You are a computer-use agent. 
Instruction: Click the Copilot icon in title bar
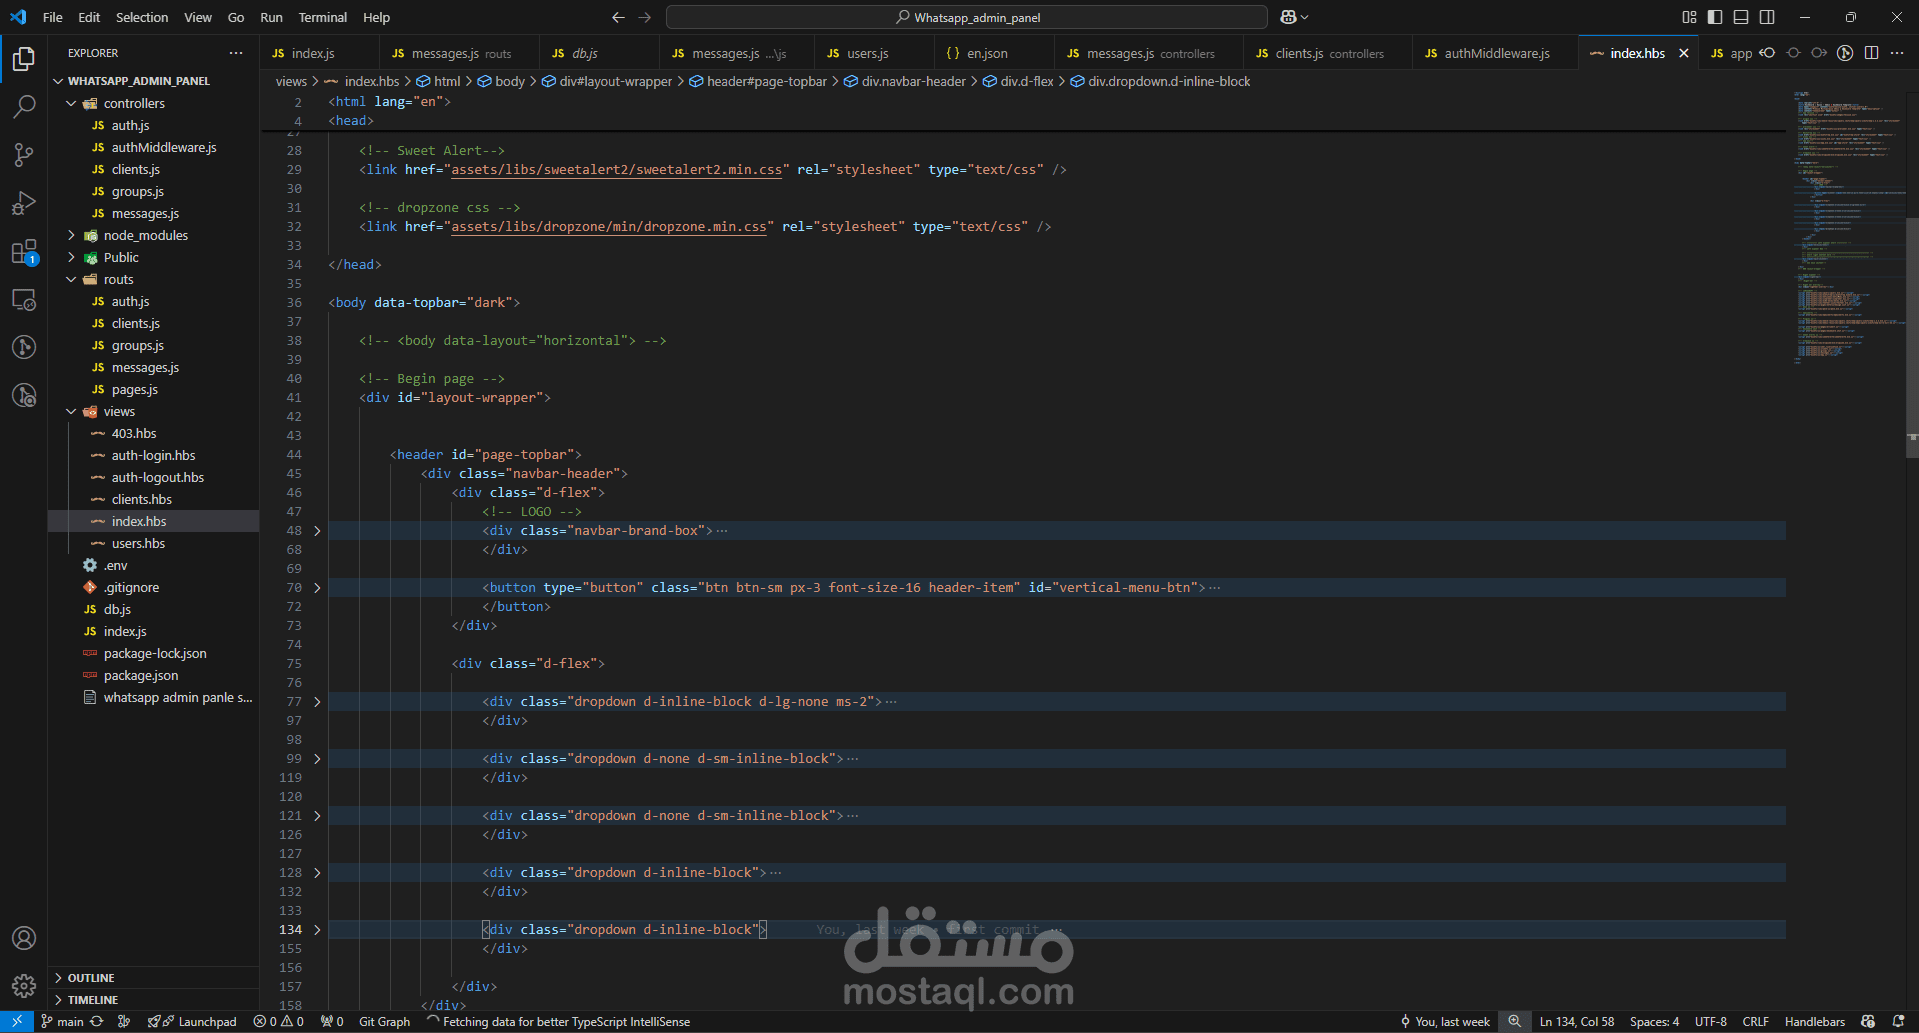coord(1288,17)
